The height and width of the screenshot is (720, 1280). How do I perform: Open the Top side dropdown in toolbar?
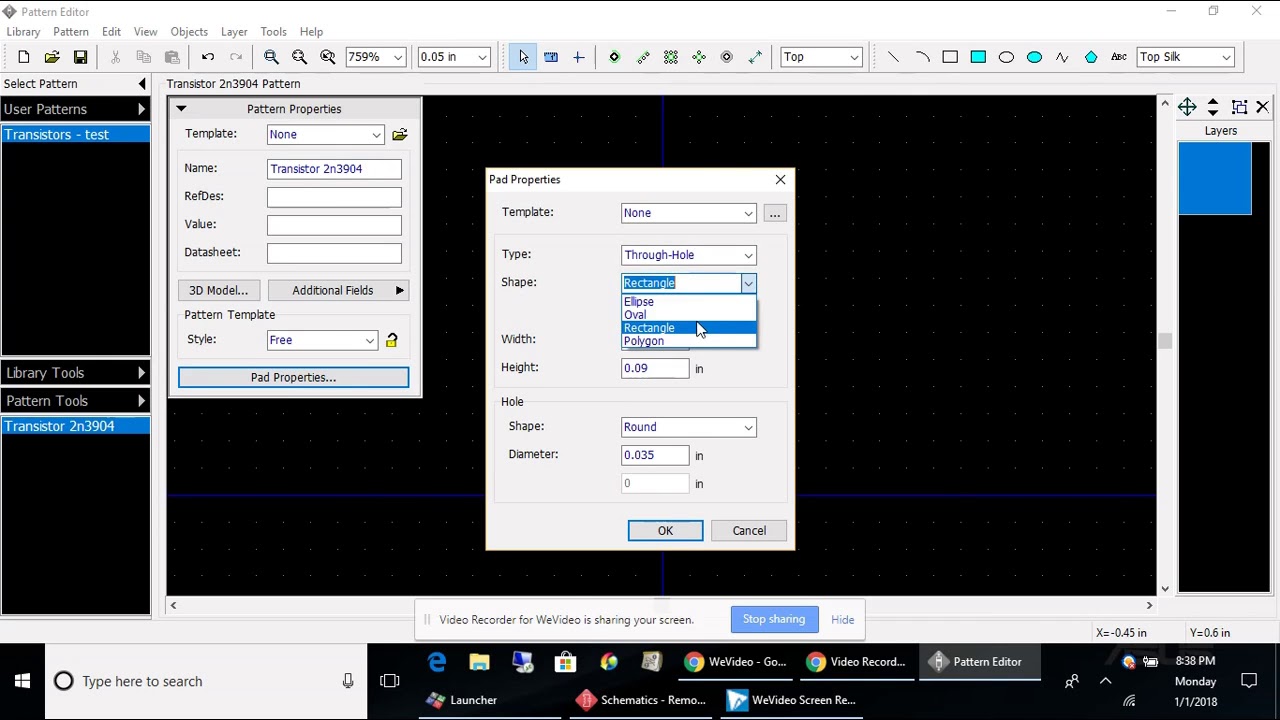point(854,57)
